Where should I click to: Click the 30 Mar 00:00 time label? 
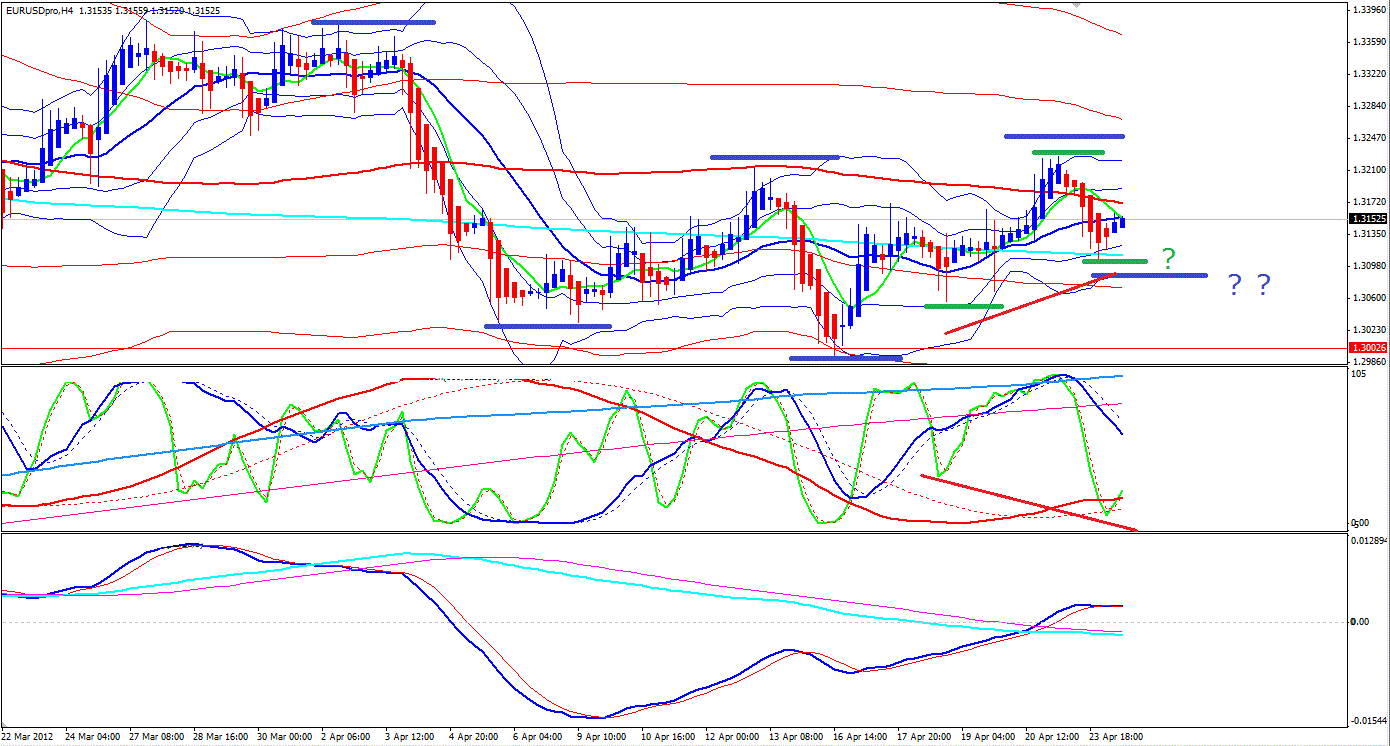pyautogui.click(x=285, y=736)
